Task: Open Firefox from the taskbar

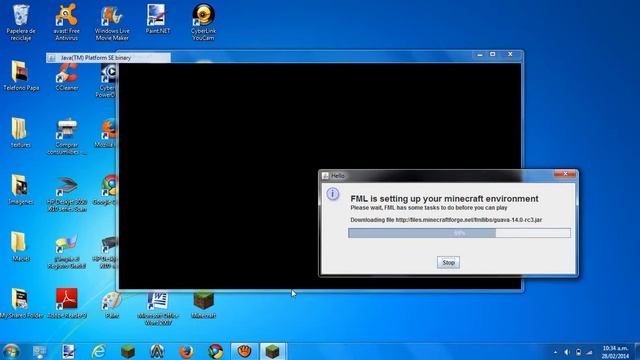Action: click(x=186, y=351)
